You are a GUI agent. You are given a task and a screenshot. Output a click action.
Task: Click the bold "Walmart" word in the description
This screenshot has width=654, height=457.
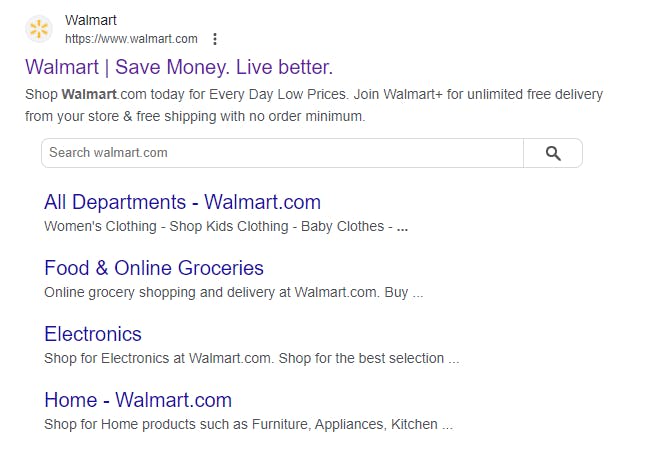tap(89, 94)
